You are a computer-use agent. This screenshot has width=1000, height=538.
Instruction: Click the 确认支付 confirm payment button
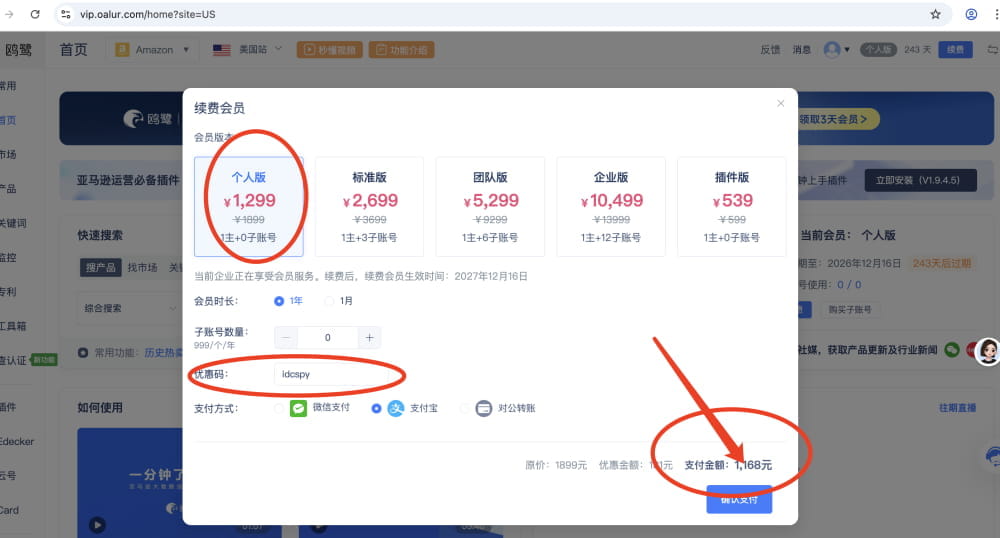click(x=739, y=498)
